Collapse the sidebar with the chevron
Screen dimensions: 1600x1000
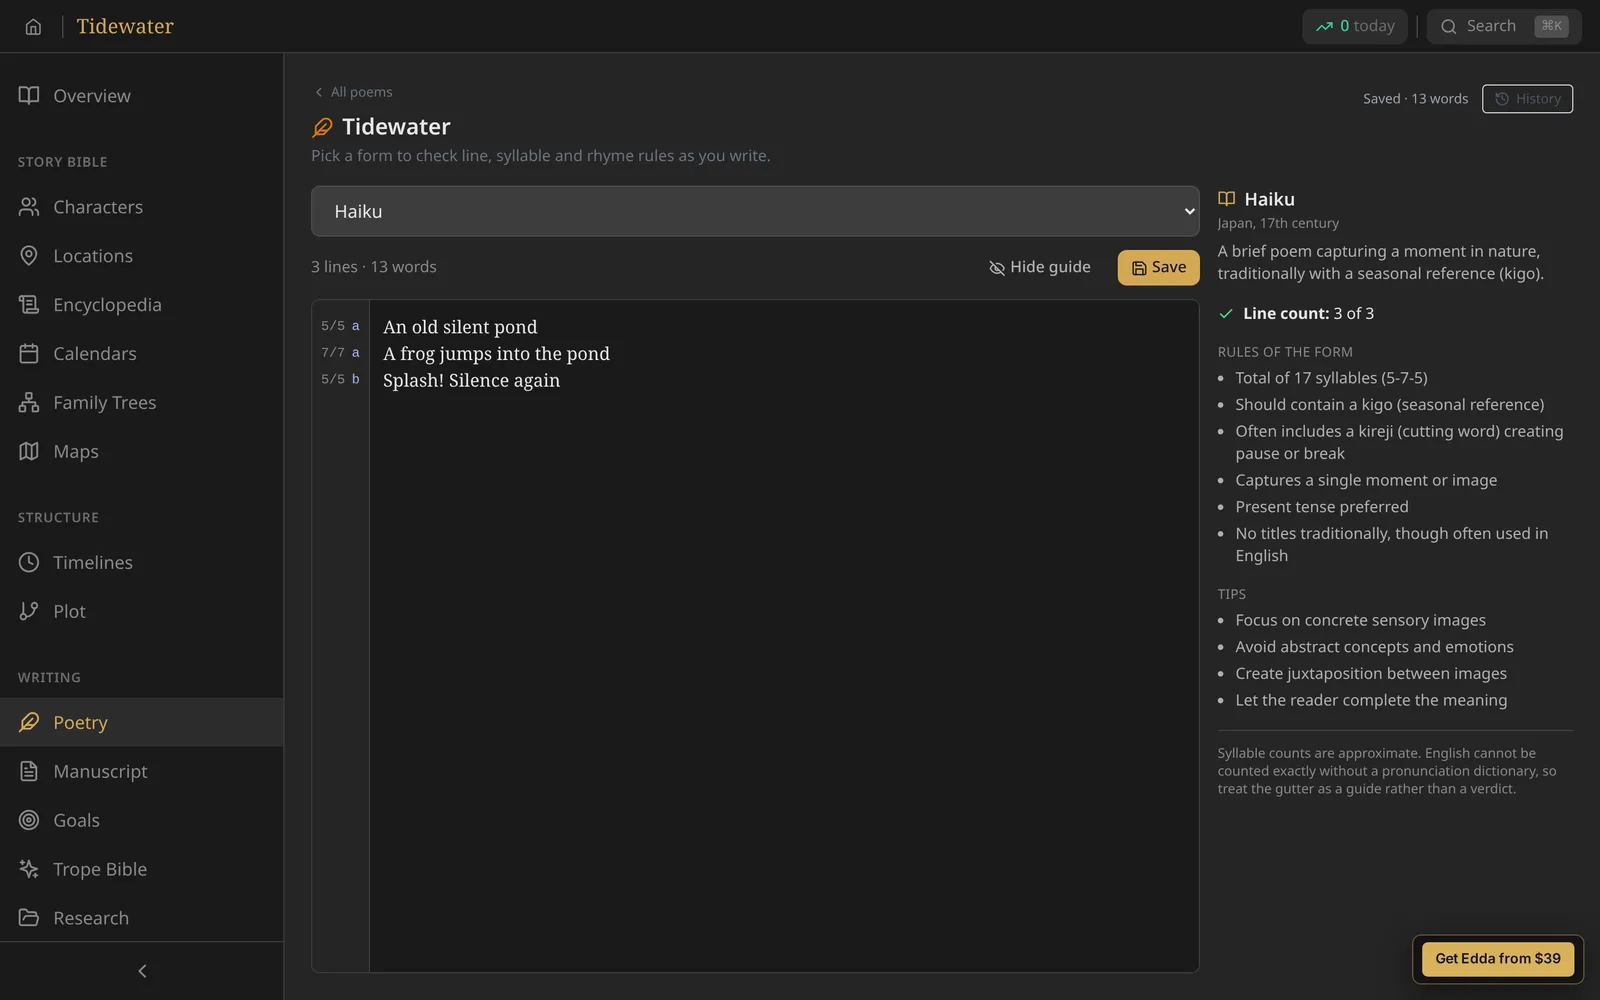click(x=142, y=971)
